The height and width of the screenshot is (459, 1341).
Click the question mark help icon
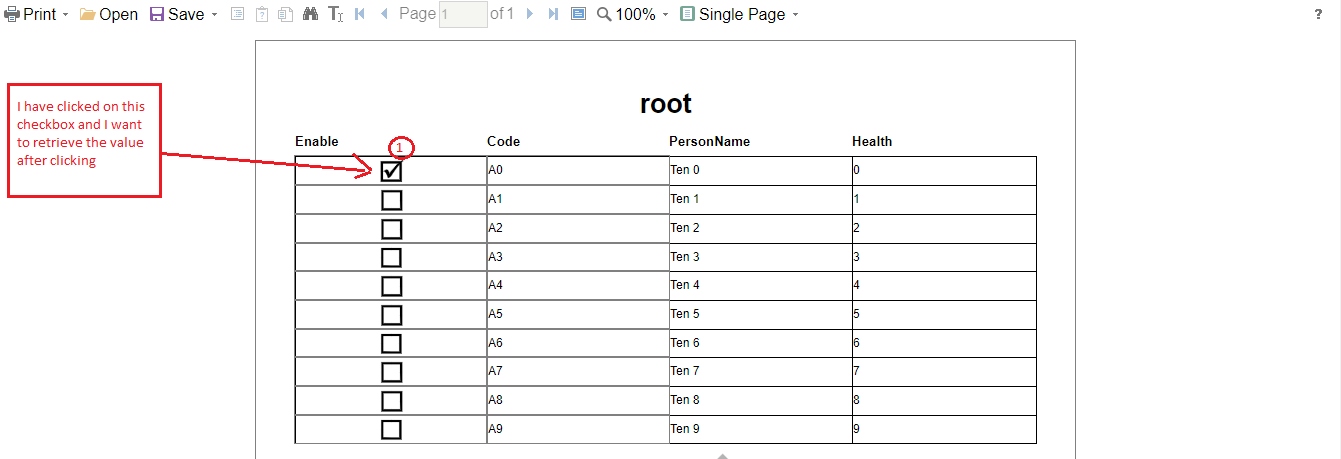(x=1318, y=14)
